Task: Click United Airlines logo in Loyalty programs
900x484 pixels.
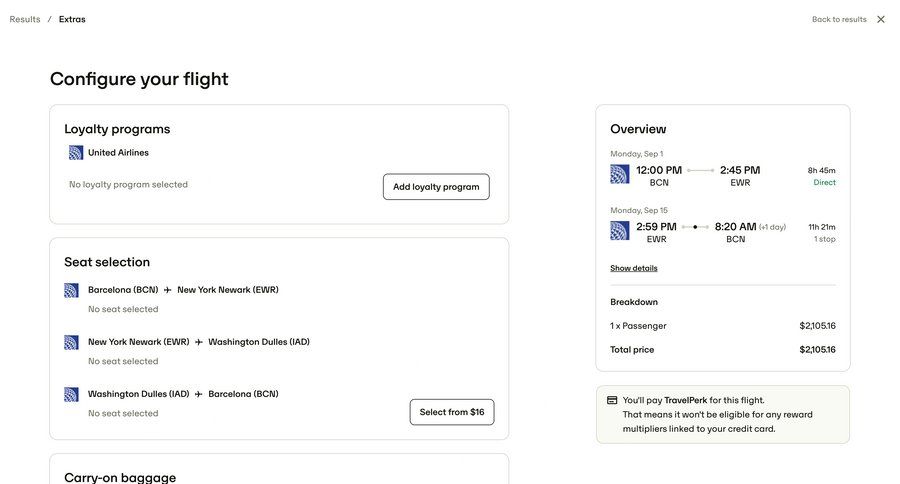Action: 76,153
